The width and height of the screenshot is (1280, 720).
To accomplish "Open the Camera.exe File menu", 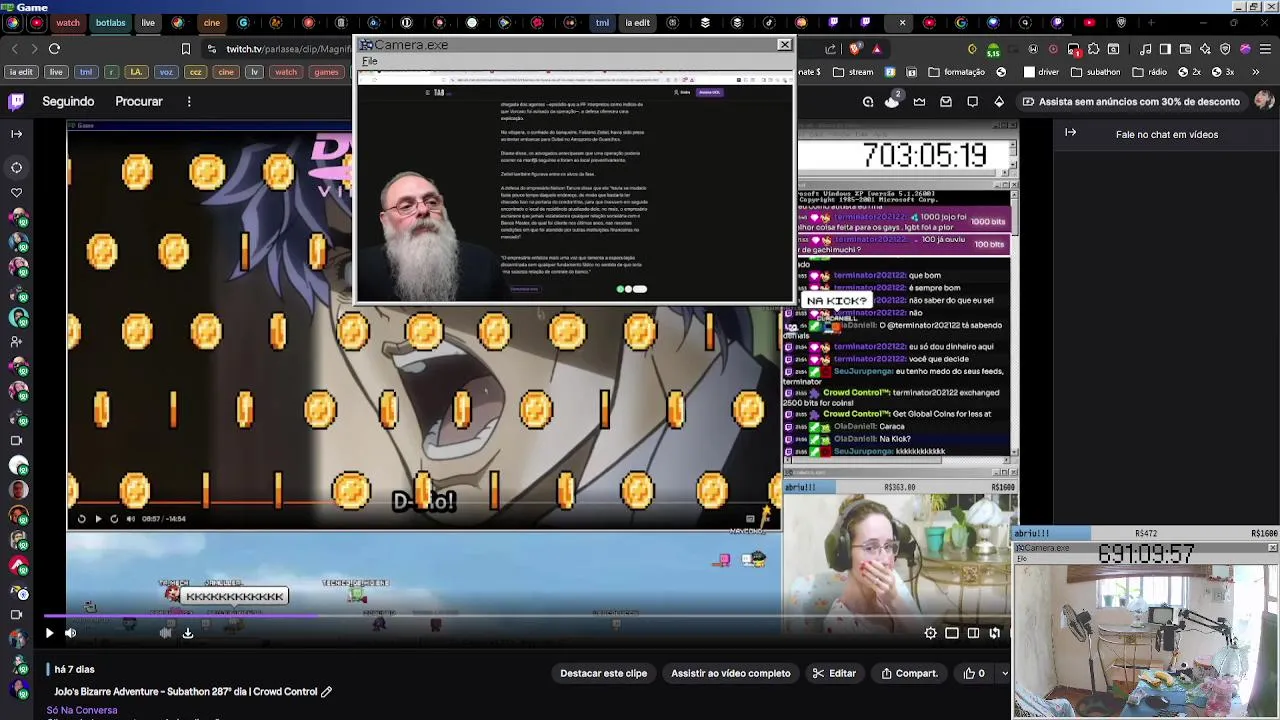I will point(370,61).
